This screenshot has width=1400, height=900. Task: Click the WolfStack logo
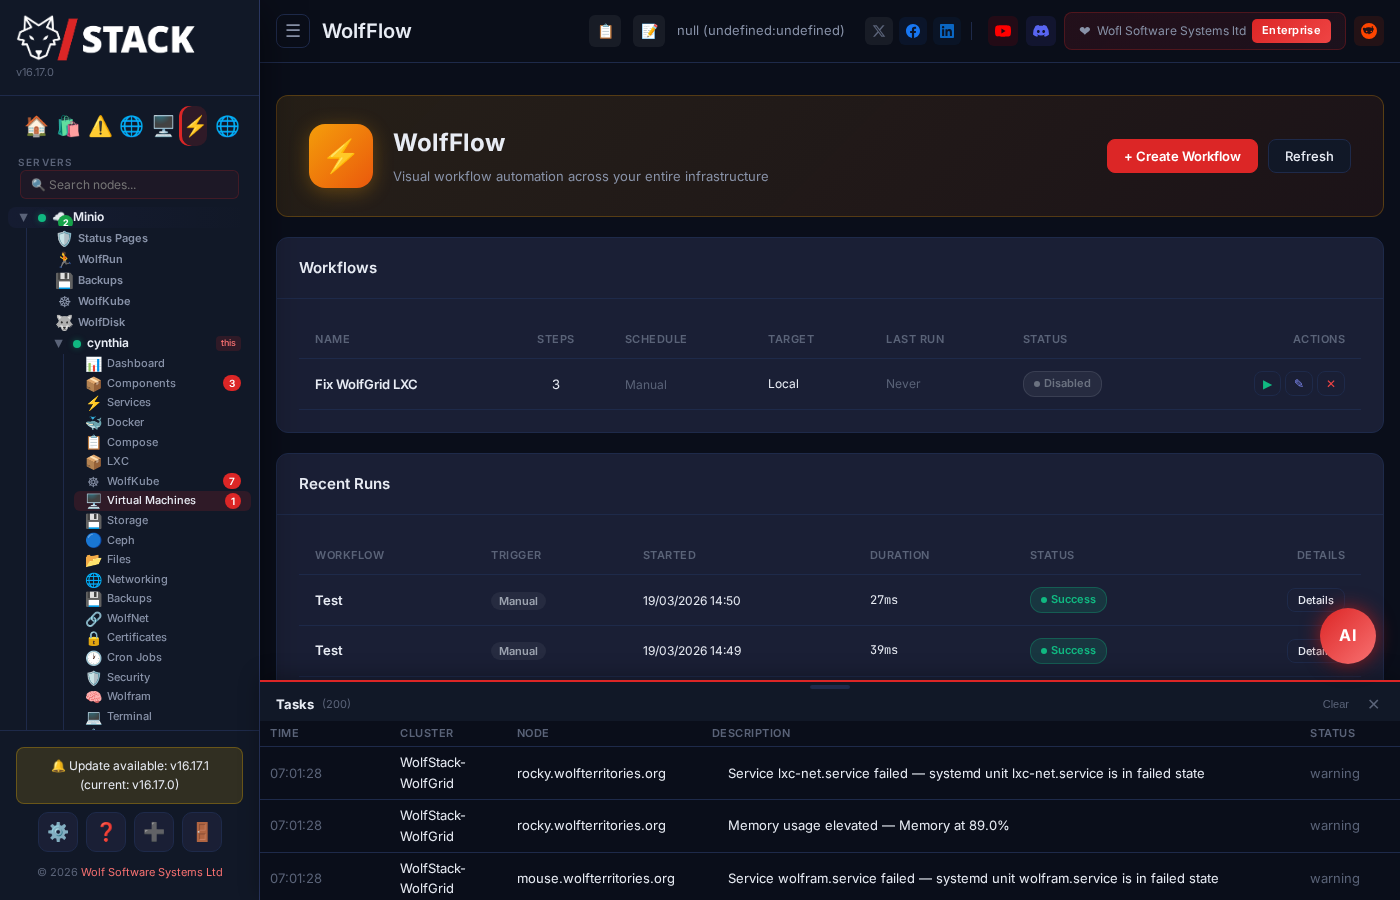106,38
